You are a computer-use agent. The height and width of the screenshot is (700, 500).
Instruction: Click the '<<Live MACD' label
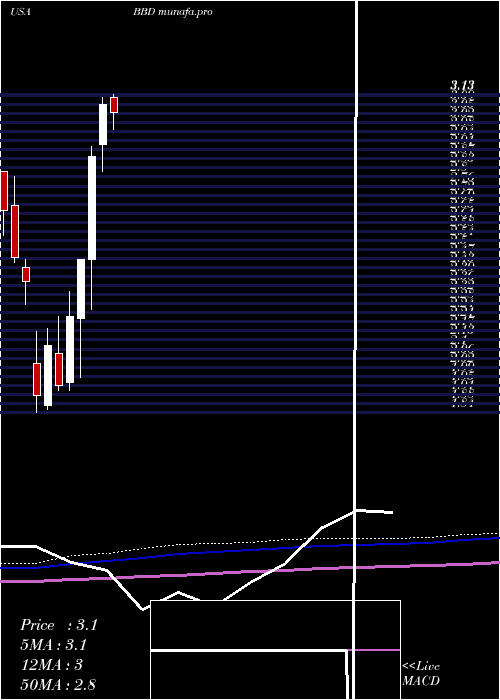click(421, 674)
